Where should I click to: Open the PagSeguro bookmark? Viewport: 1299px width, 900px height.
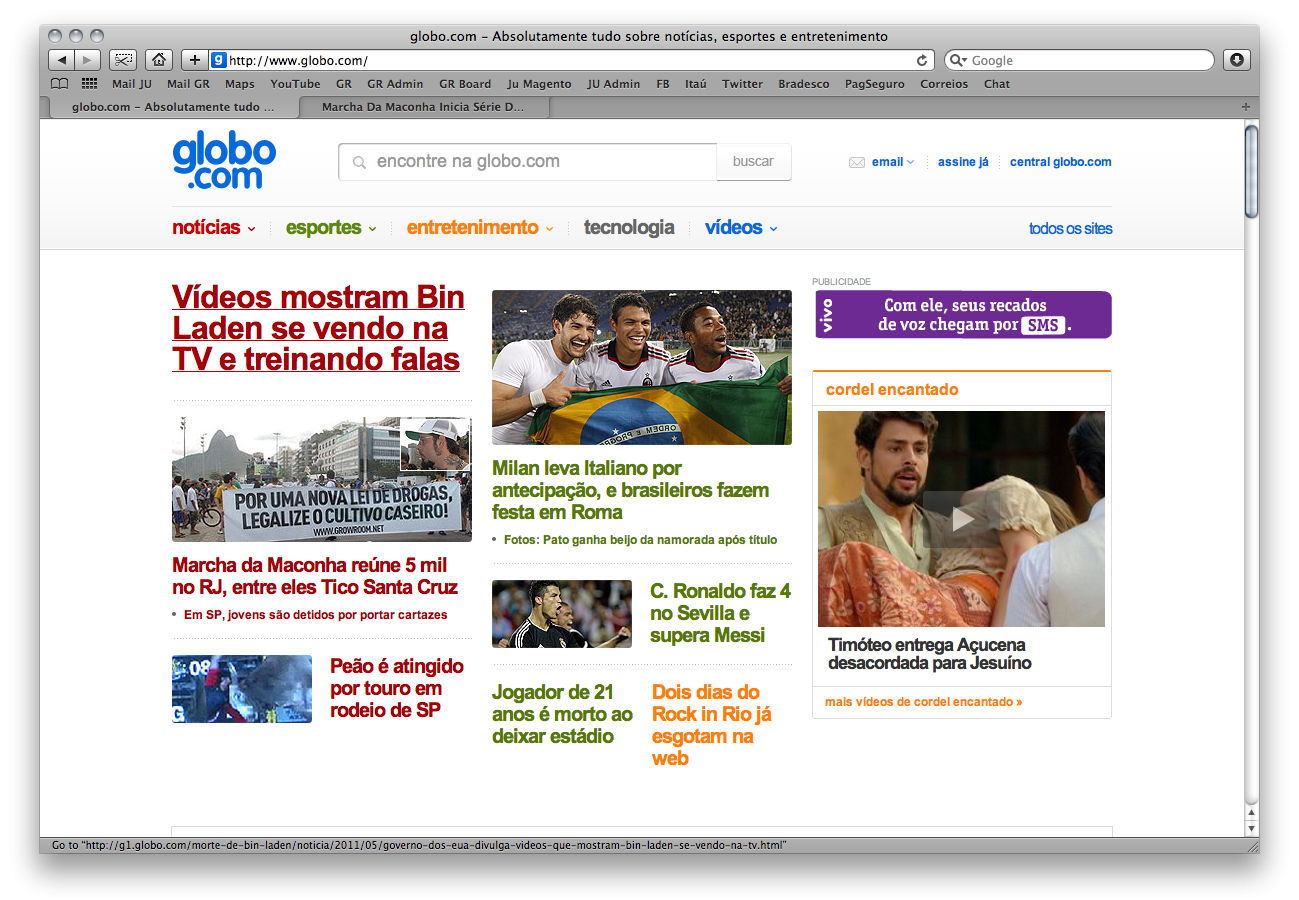[874, 84]
